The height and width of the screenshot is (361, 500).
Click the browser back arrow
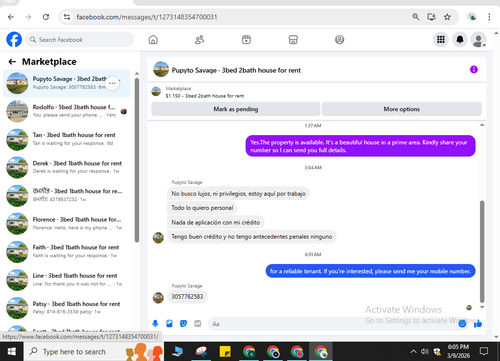coord(11,17)
